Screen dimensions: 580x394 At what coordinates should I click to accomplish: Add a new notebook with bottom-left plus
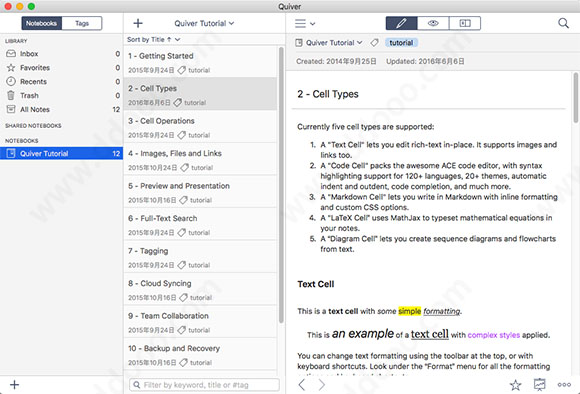coord(14,385)
